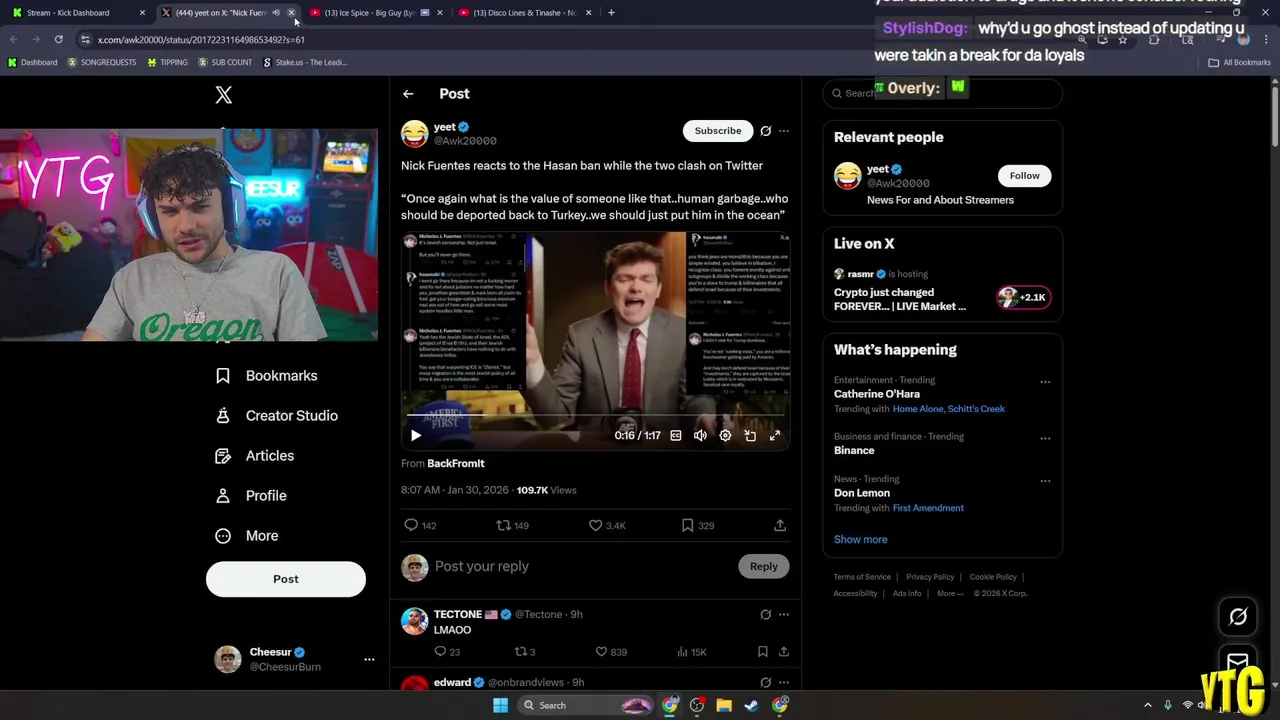The height and width of the screenshot is (720, 1280).
Task: Open the floating Grok button
Action: tap(1238, 617)
